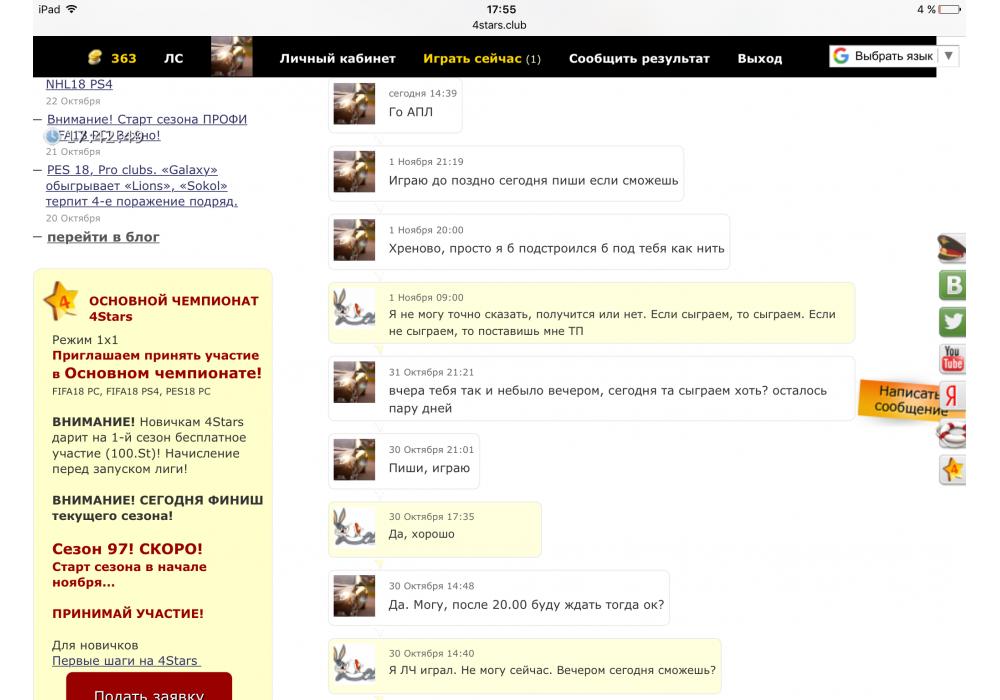The width and height of the screenshot is (1000, 700).
Task: Click Выбрать язык language selector
Action: click(893, 56)
